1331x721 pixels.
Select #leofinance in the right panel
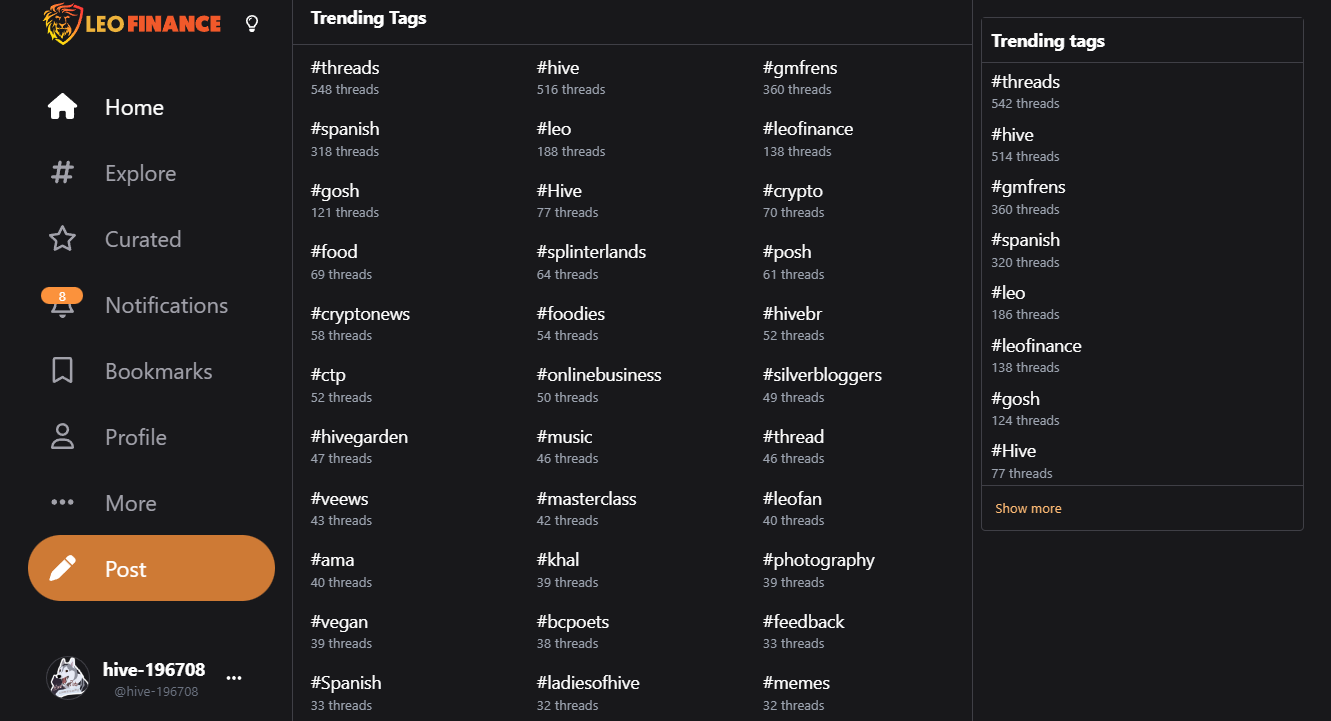click(1036, 346)
